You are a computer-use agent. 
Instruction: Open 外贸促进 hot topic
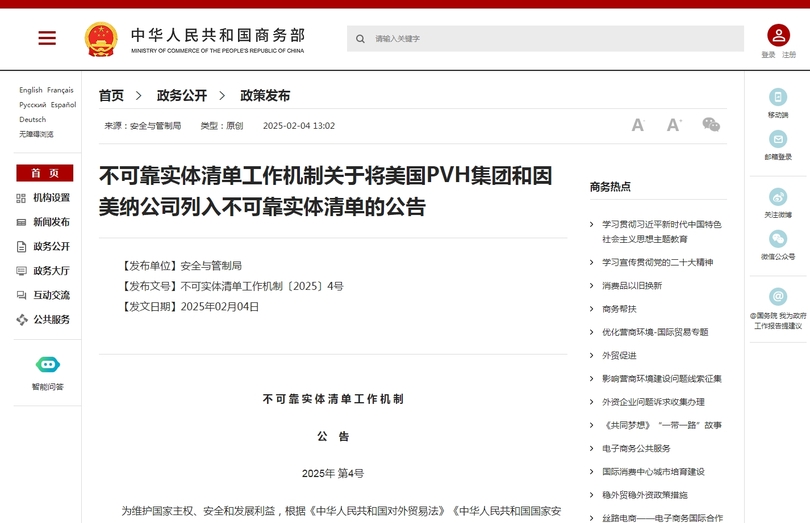pyautogui.click(x=619, y=356)
